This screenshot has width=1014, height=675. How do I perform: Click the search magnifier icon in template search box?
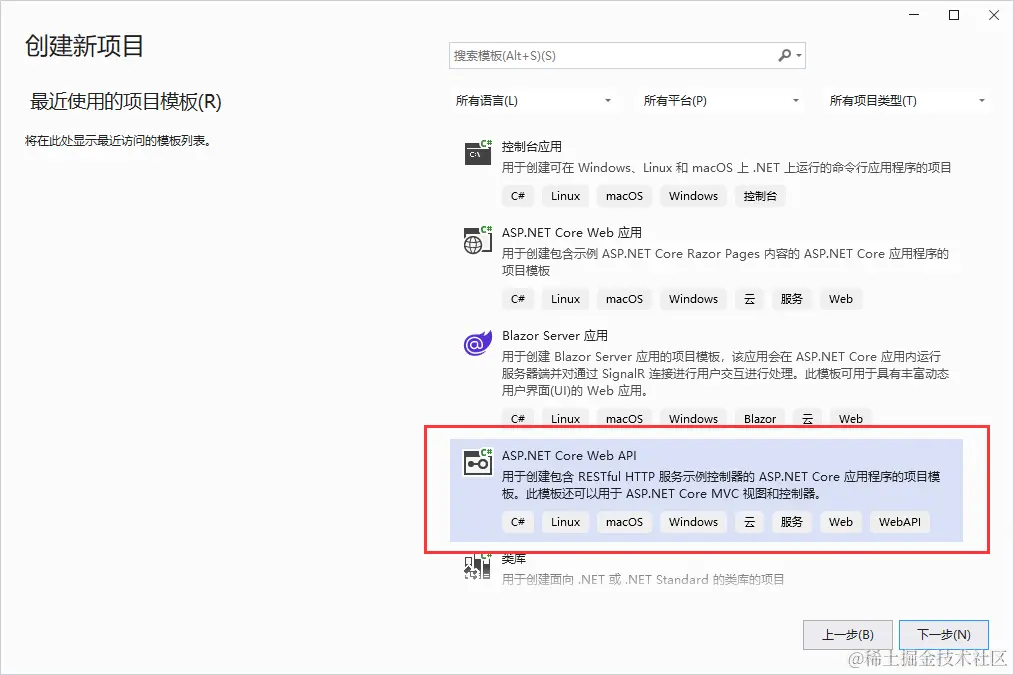(784, 56)
